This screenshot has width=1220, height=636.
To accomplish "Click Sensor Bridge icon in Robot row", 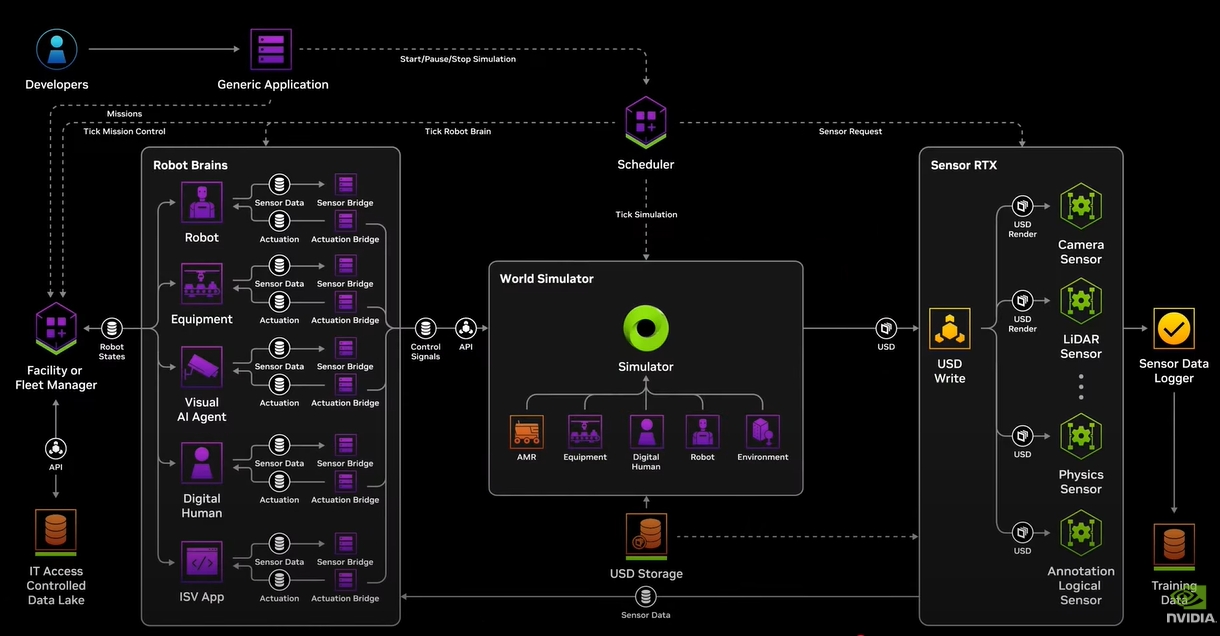I will click(x=345, y=184).
